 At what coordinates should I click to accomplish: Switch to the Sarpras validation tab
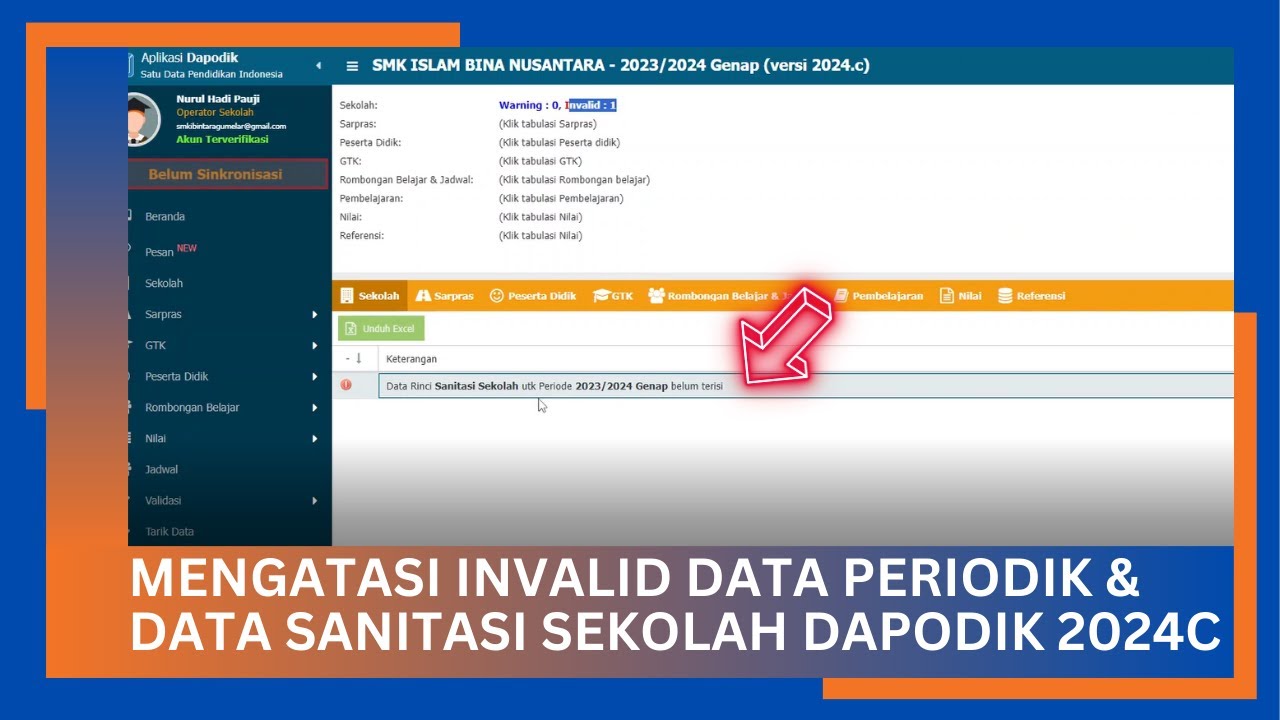tap(444, 295)
